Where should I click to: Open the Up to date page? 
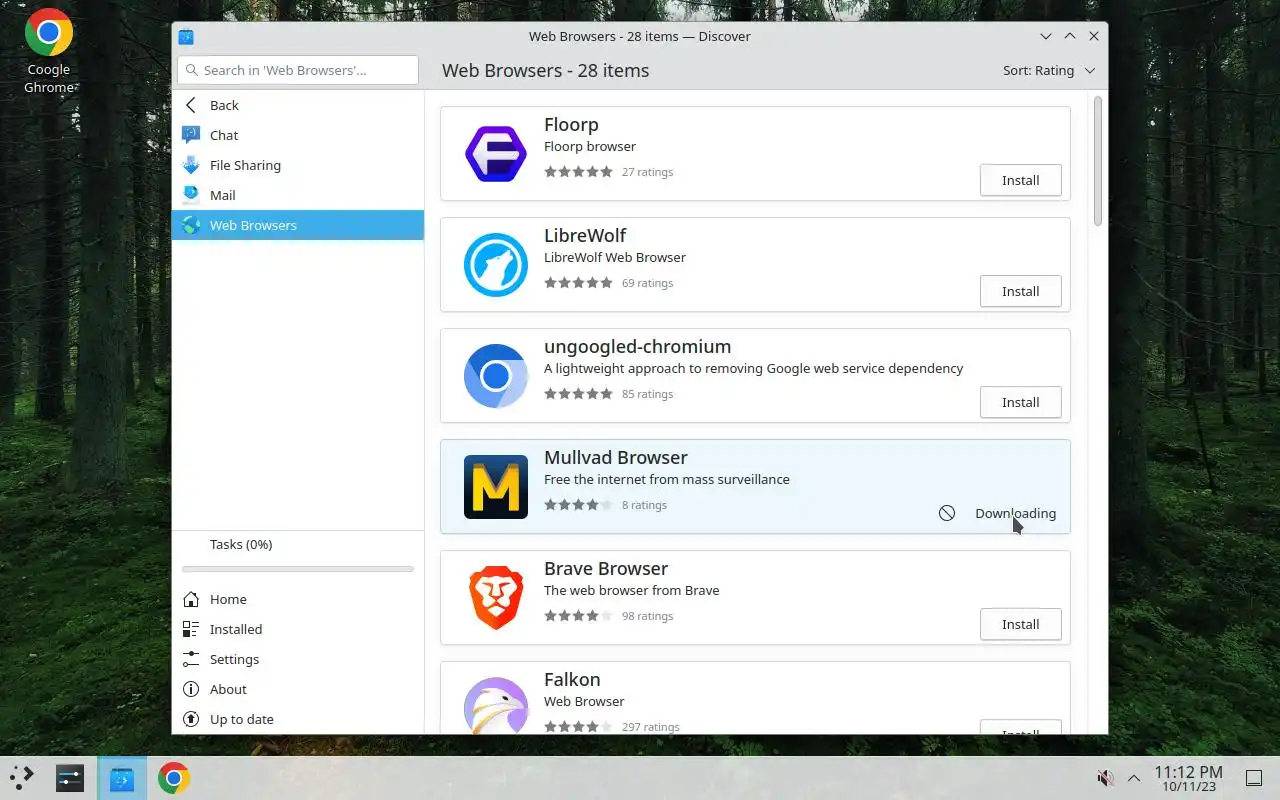coord(298,719)
